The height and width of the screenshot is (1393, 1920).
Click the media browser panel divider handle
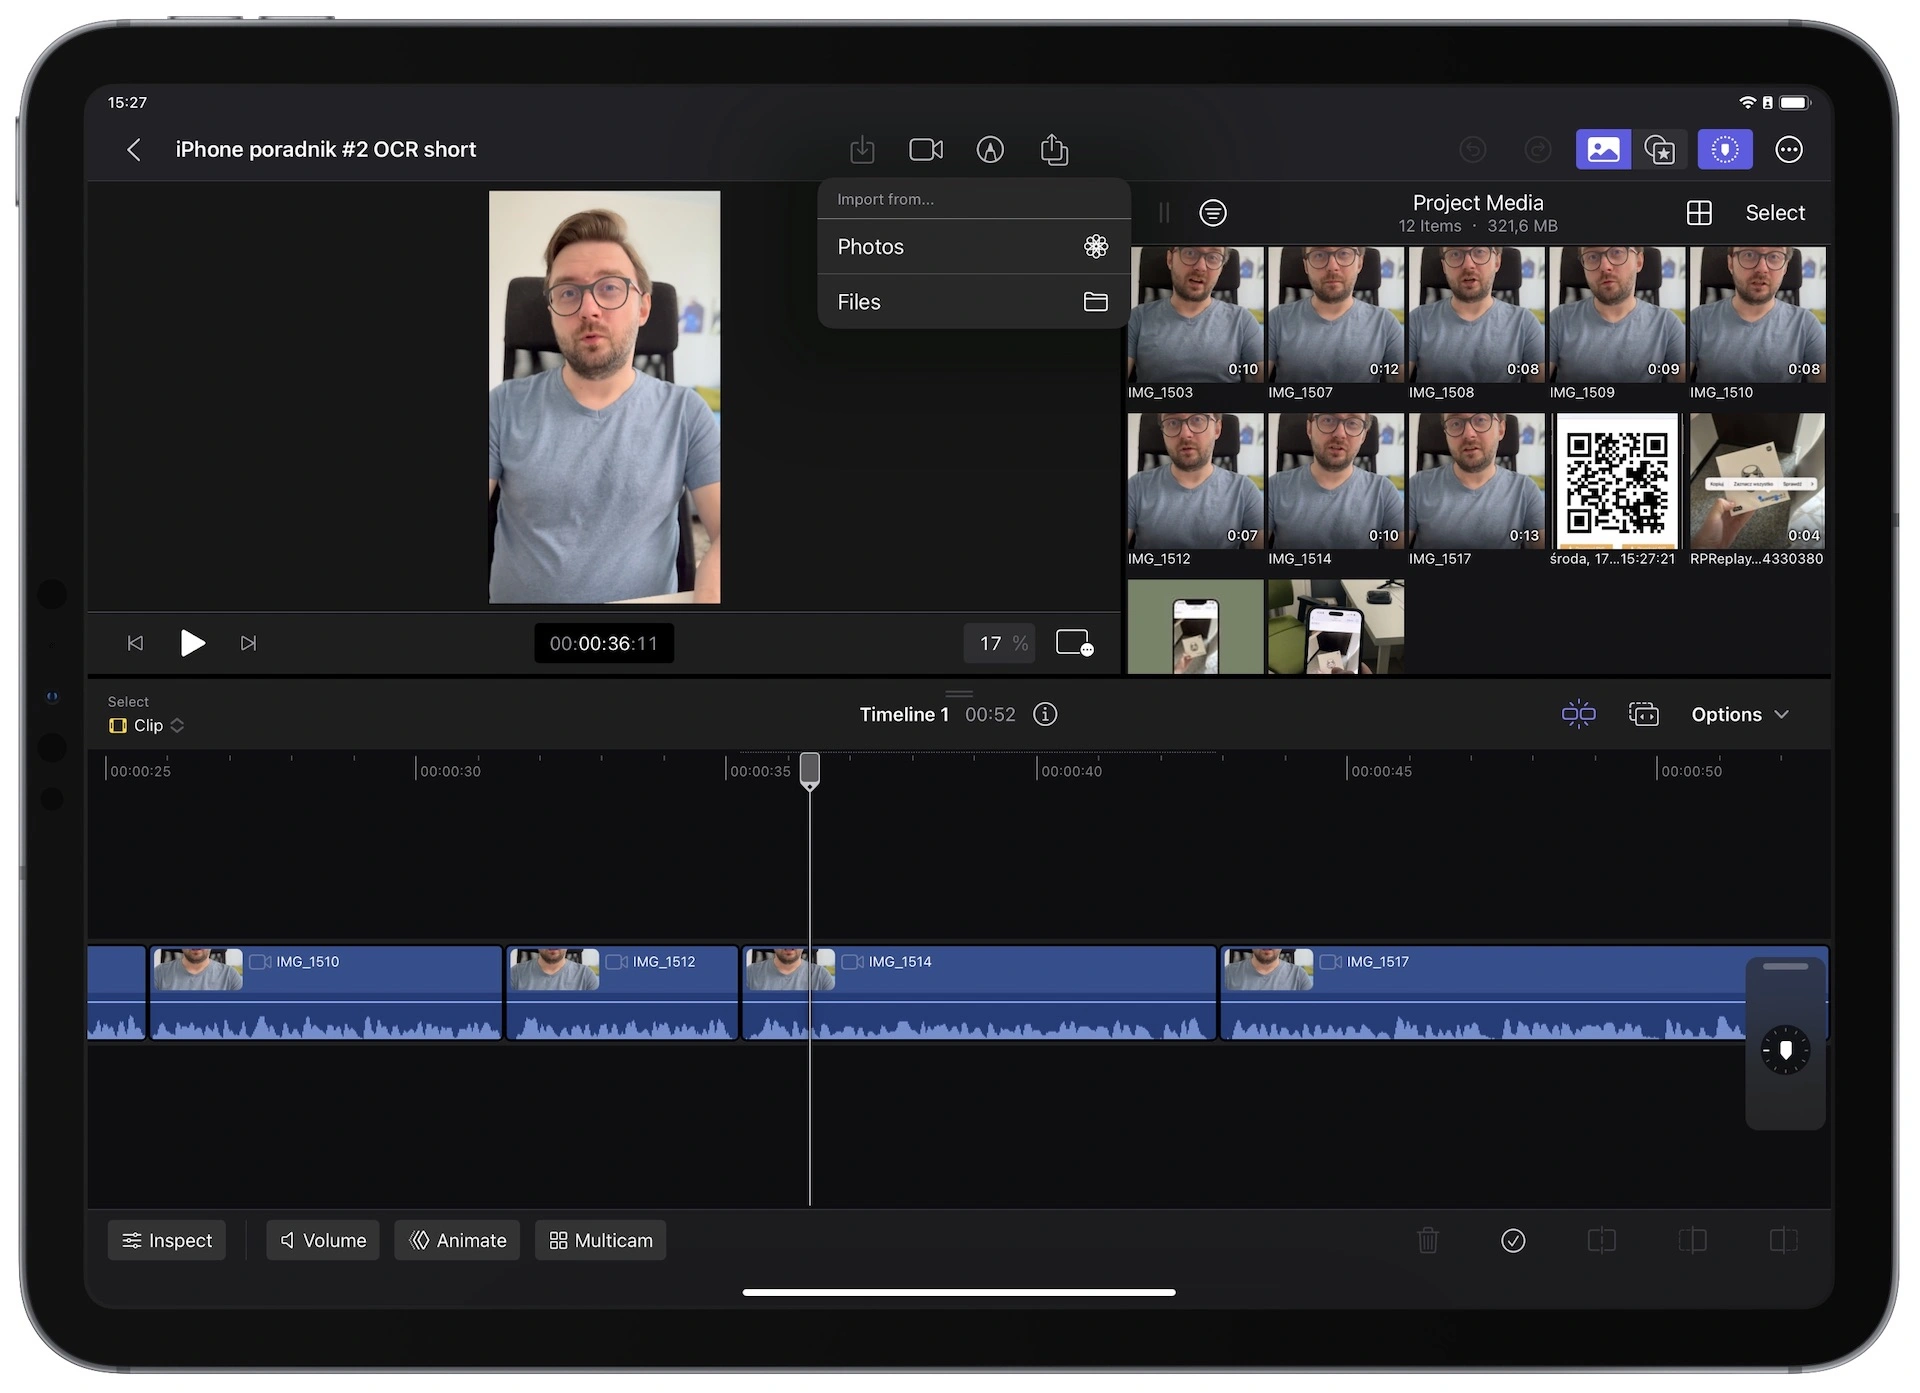pos(1164,213)
